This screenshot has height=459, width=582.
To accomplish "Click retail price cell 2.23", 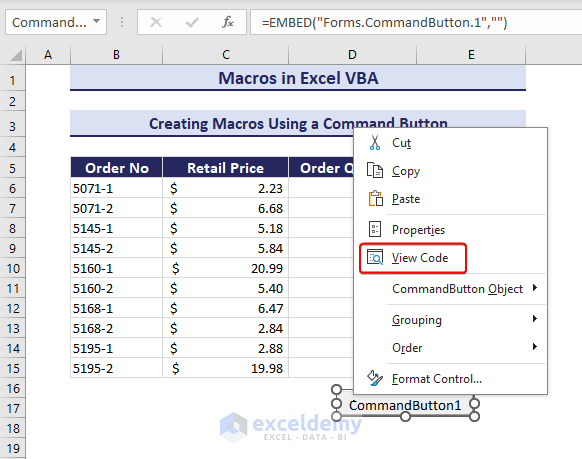I will [x=225, y=188].
